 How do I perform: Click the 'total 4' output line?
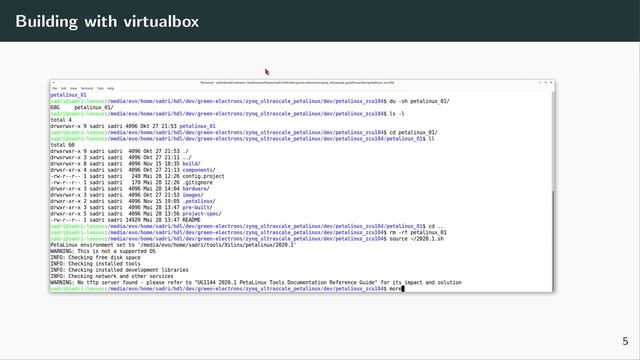click(x=61, y=120)
